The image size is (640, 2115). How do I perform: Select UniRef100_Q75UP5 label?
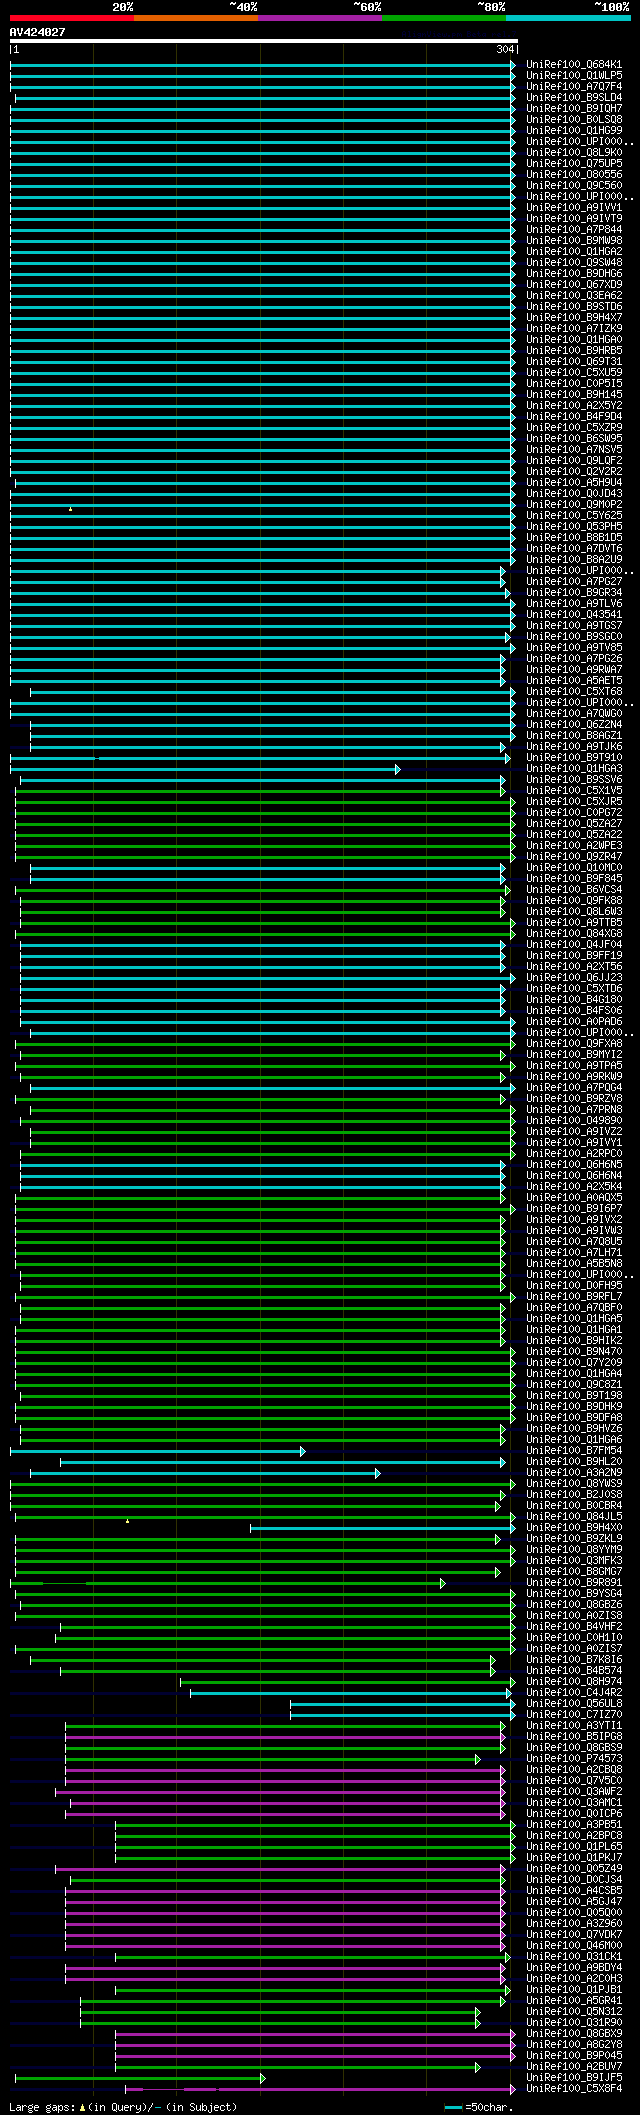(574, 163)
